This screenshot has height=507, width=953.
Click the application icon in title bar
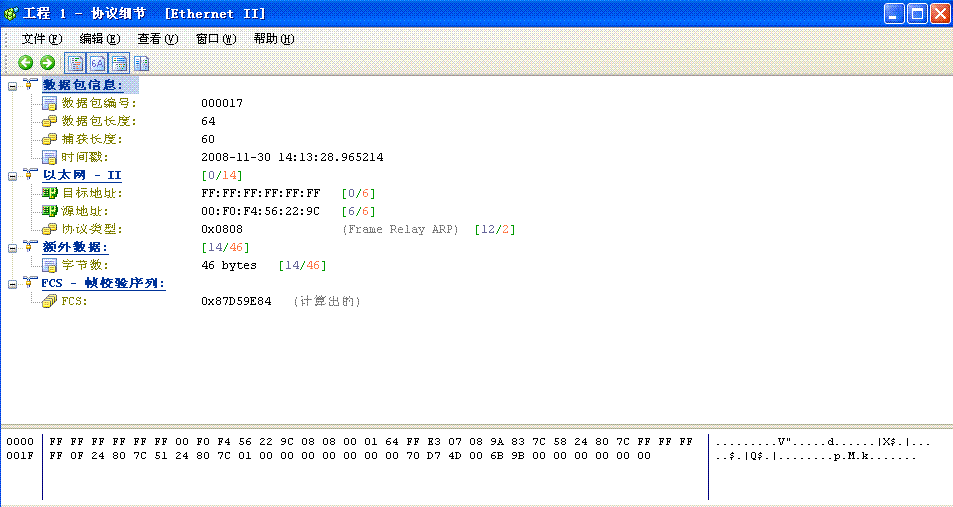coord(10,13)
